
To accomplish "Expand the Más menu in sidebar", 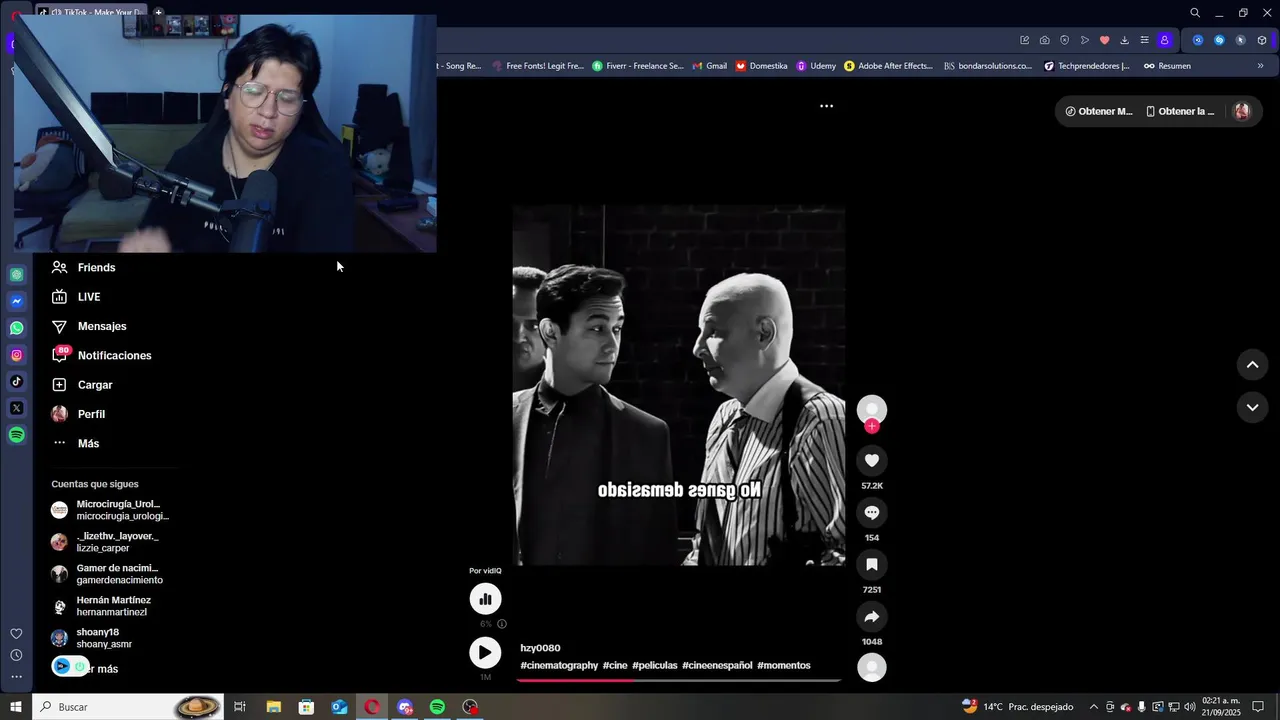I will (x=75, y=443).
